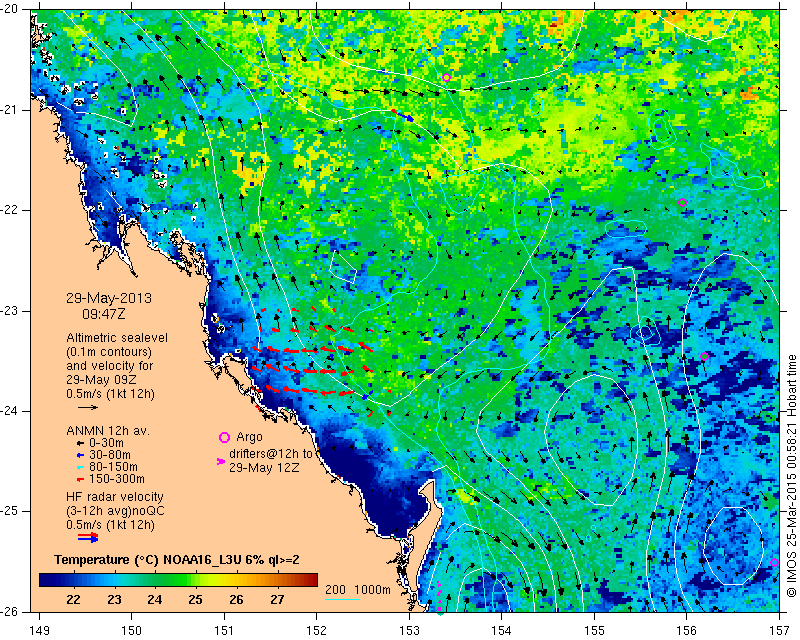Click the black altimetric velocity scale arrow

coord(88,407)
